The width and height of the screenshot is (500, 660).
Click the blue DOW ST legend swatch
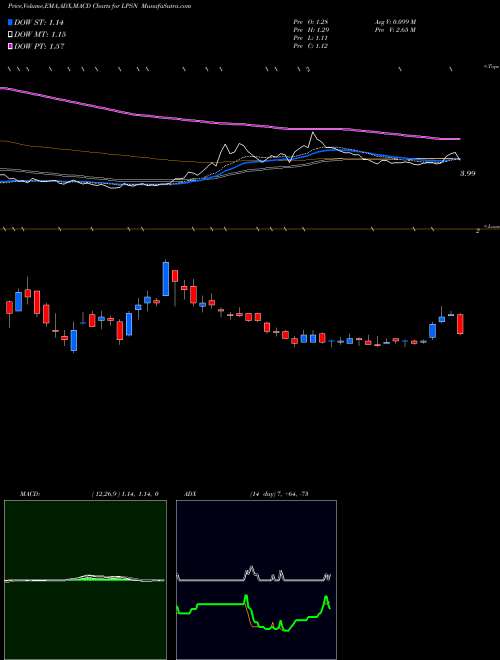pos(11,23)
